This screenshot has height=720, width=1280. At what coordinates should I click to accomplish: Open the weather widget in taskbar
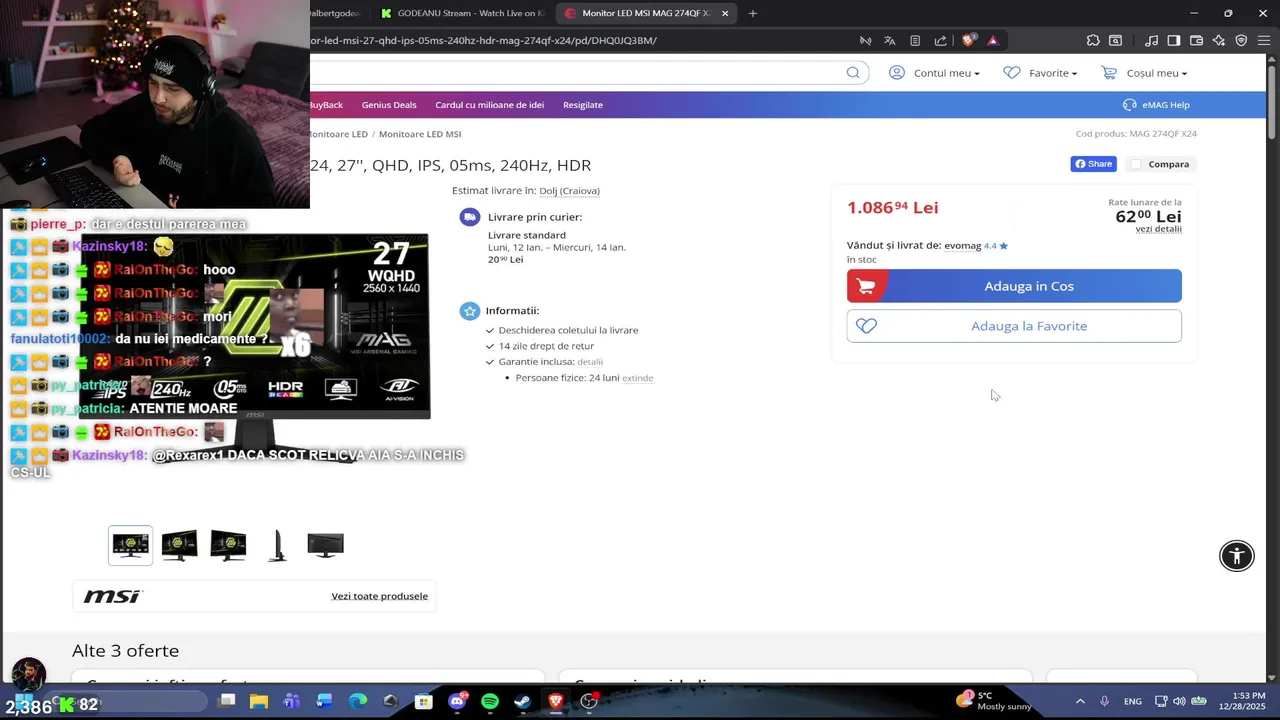pyautogui.click(x=994, y=701)
